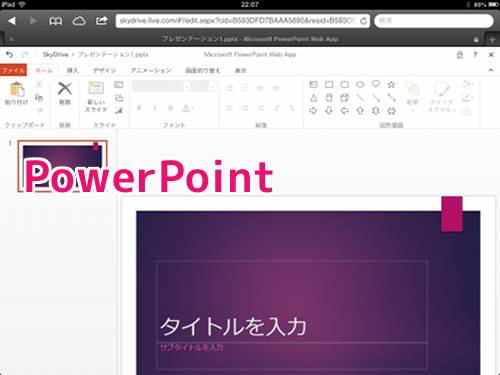Viewport: 500px width, 375px height.
Task: Toggle numbered list
Action: coord(245,88)
